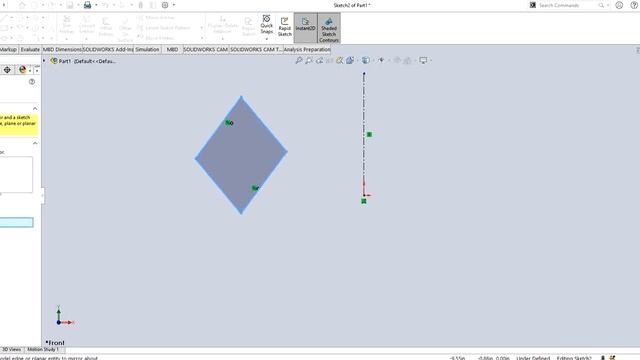Open the Quick Snaps tool
Image resolution: width=640 pixels, height=360 pixels.
point(267,24)
